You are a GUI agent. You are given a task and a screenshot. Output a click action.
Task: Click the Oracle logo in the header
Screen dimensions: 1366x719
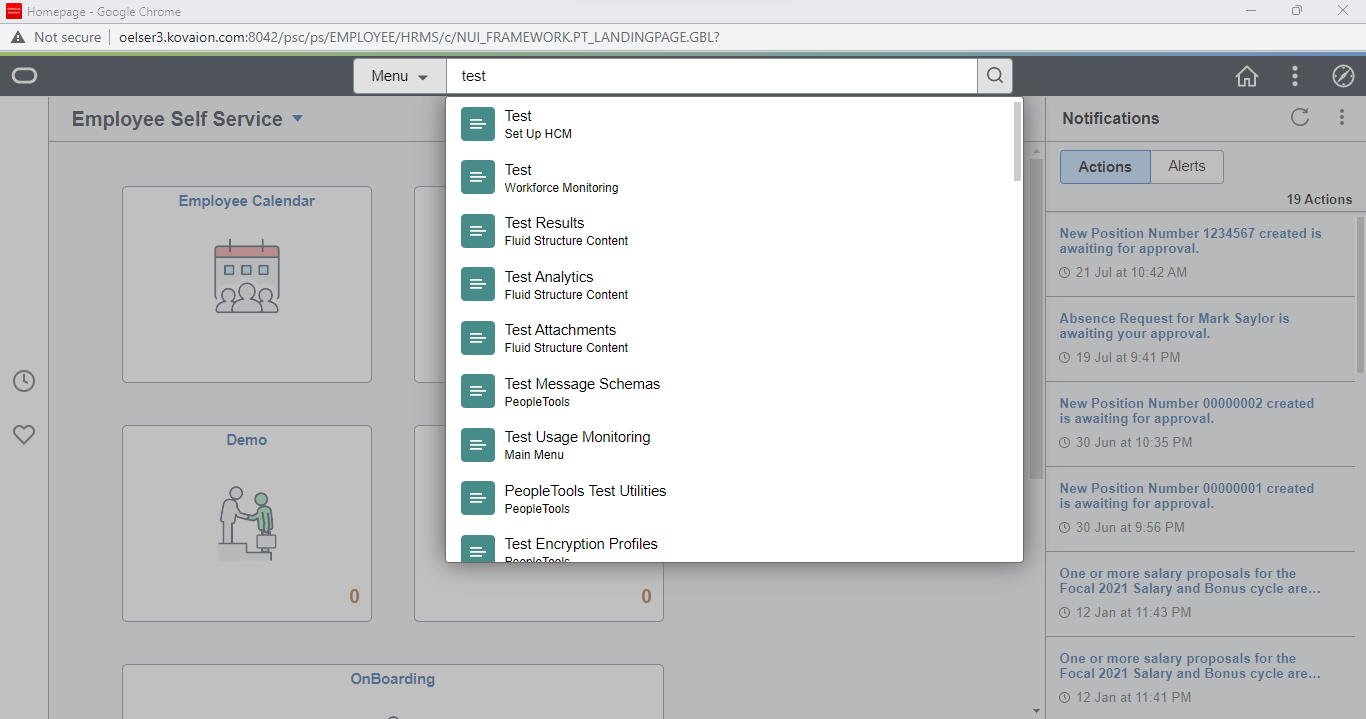tap(24, 75)
